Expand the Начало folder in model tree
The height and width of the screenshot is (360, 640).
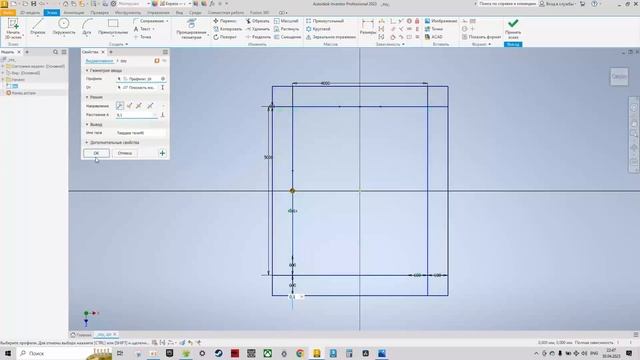(x=3, y=80)
